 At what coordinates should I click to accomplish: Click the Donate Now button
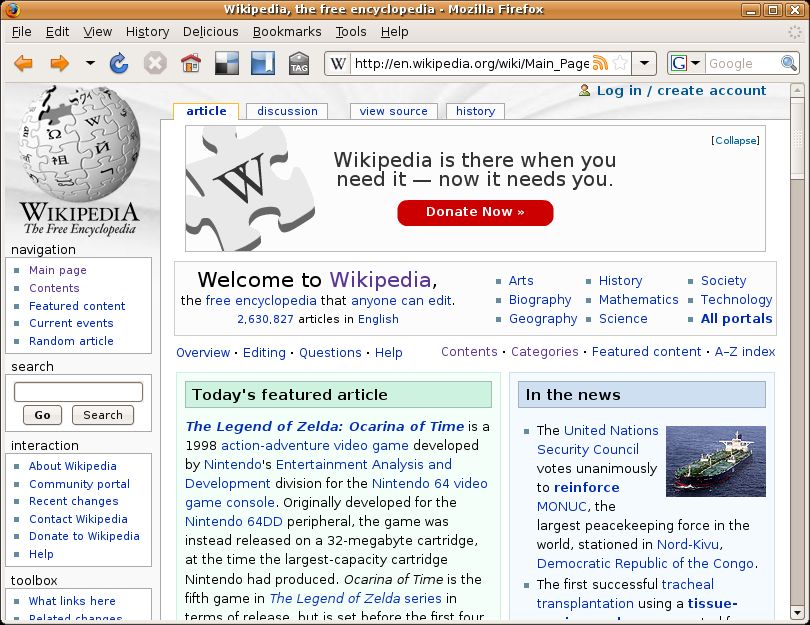pyautogui.click(x=475, y=212)
